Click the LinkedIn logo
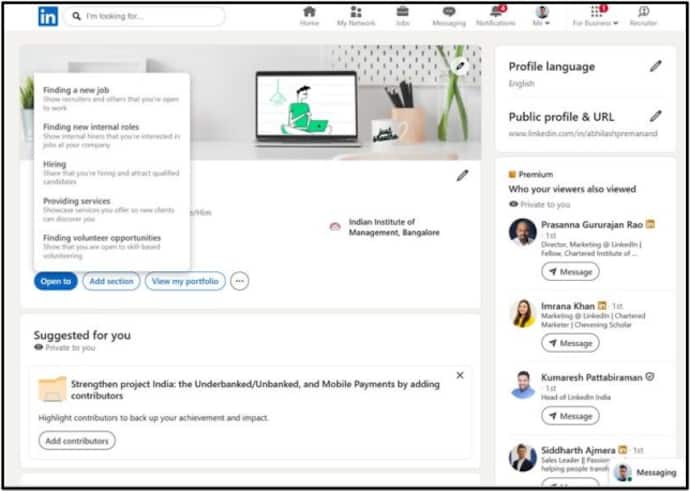690x491 pixels. coord(48,17)
